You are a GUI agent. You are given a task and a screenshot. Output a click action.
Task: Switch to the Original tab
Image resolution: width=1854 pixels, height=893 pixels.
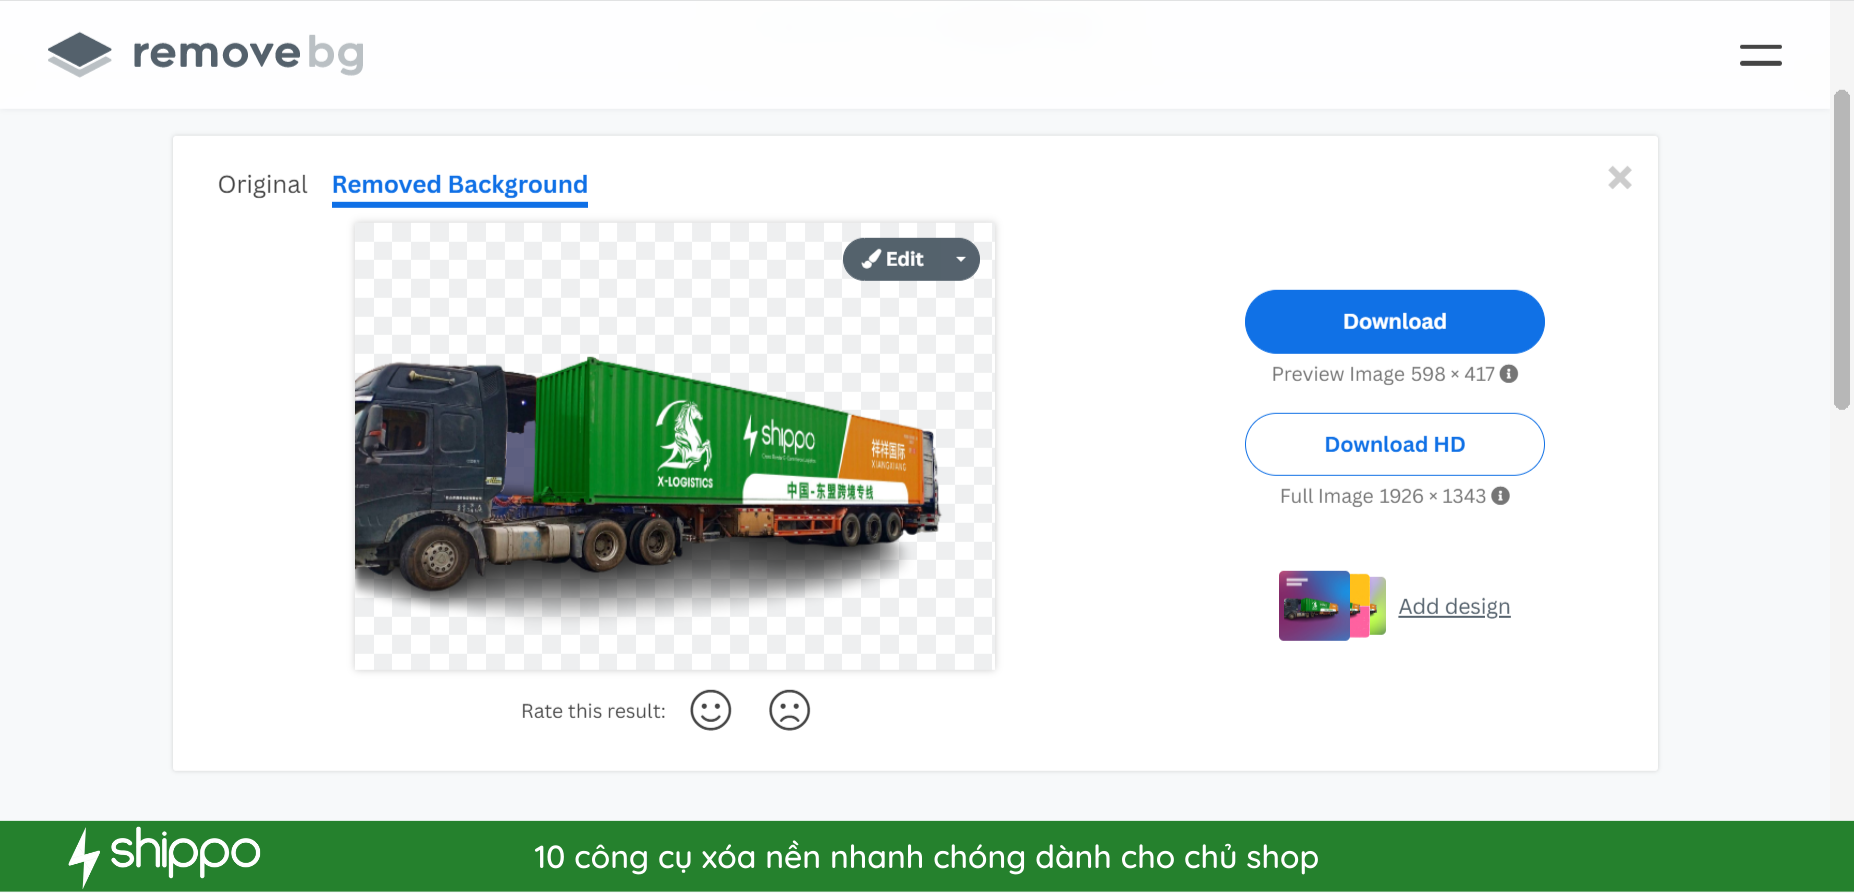point(263,185)
